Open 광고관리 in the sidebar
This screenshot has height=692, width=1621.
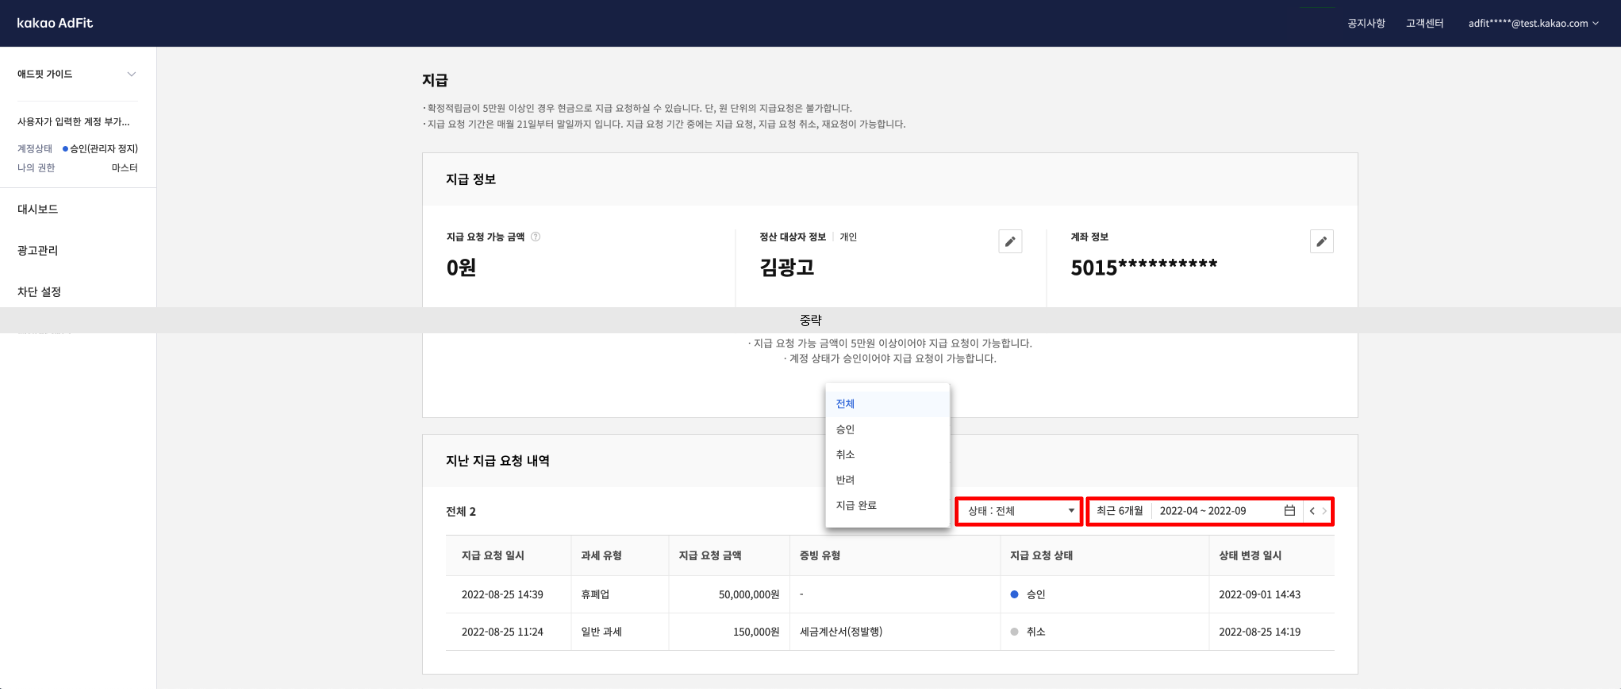38,251
